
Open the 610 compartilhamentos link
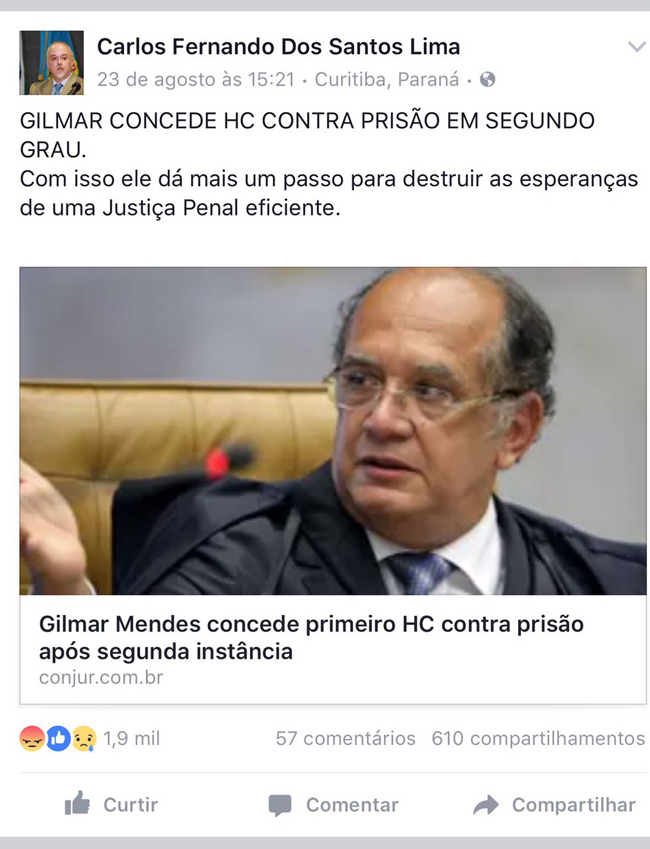coord(538,739)
